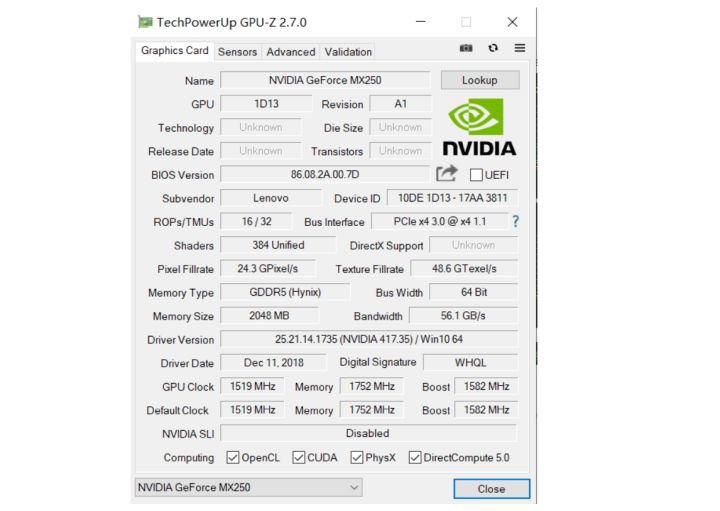Click the Name field showing NVIDIA GeForce MX250

(x=325, y=80)
